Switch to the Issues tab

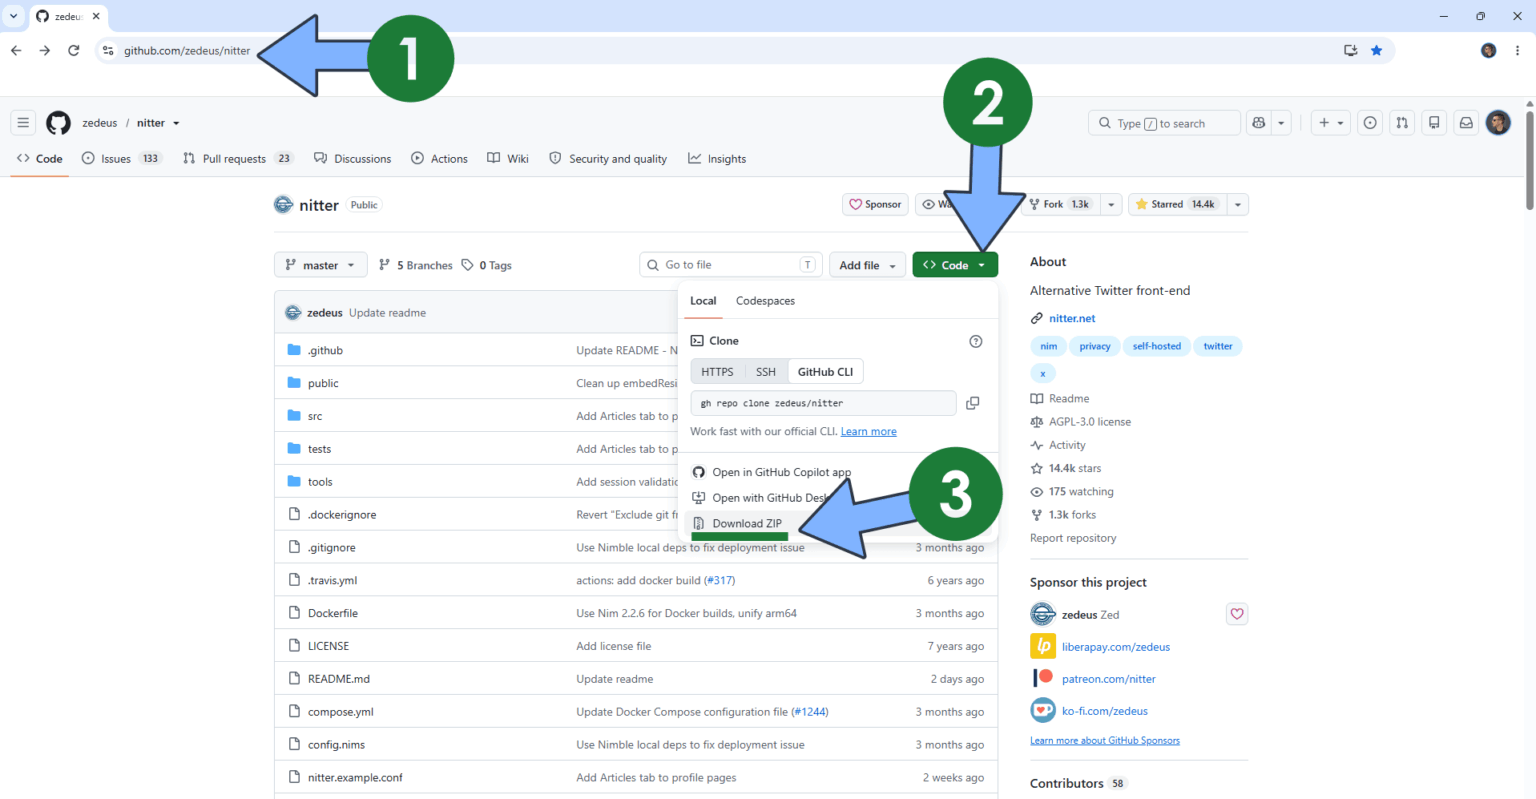122,159
